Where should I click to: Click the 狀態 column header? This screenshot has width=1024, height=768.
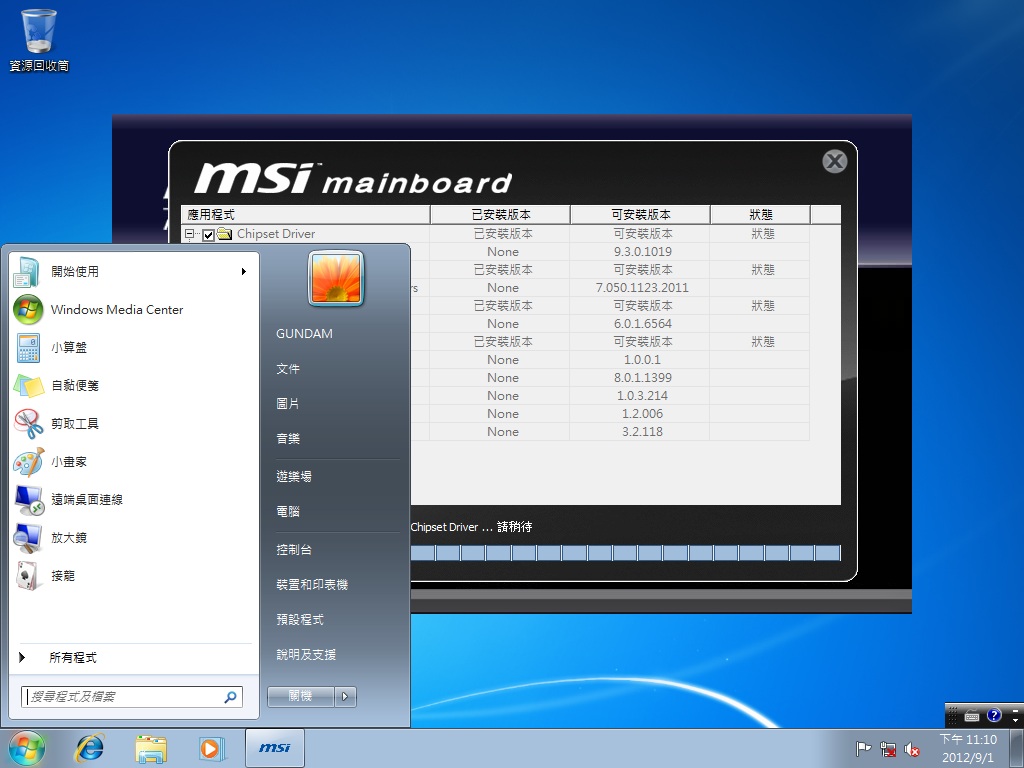coord(761,215)
